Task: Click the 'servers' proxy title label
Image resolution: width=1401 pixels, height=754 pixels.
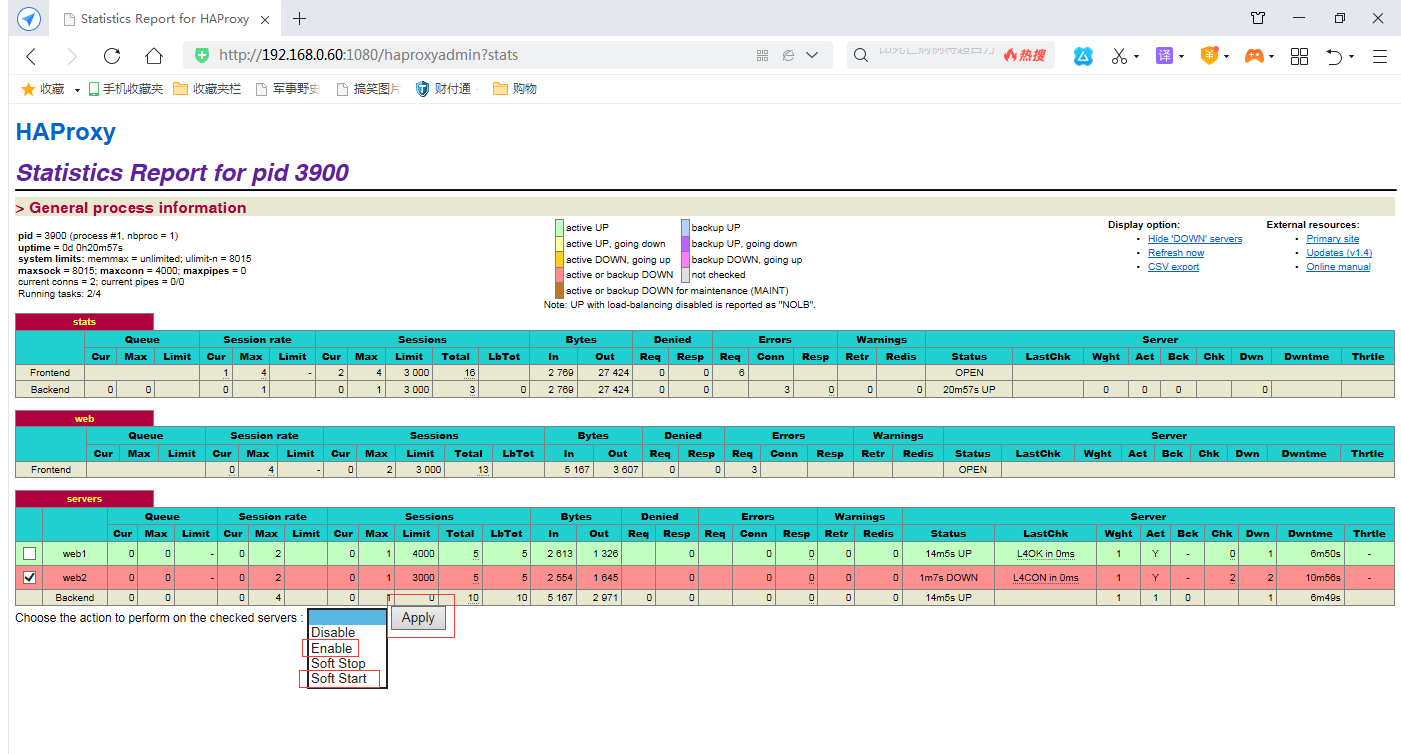Action: click(x=84, y=498)
